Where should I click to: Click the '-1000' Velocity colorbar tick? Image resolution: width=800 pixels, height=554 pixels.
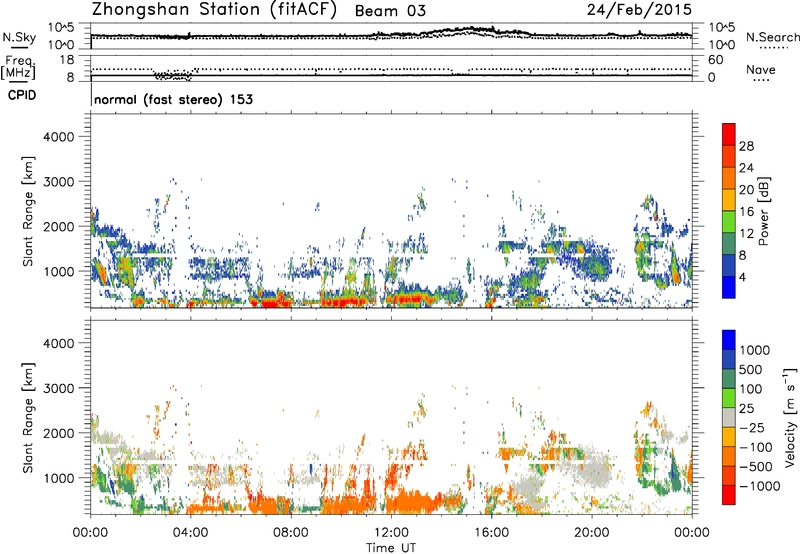(x=760, y=486)
